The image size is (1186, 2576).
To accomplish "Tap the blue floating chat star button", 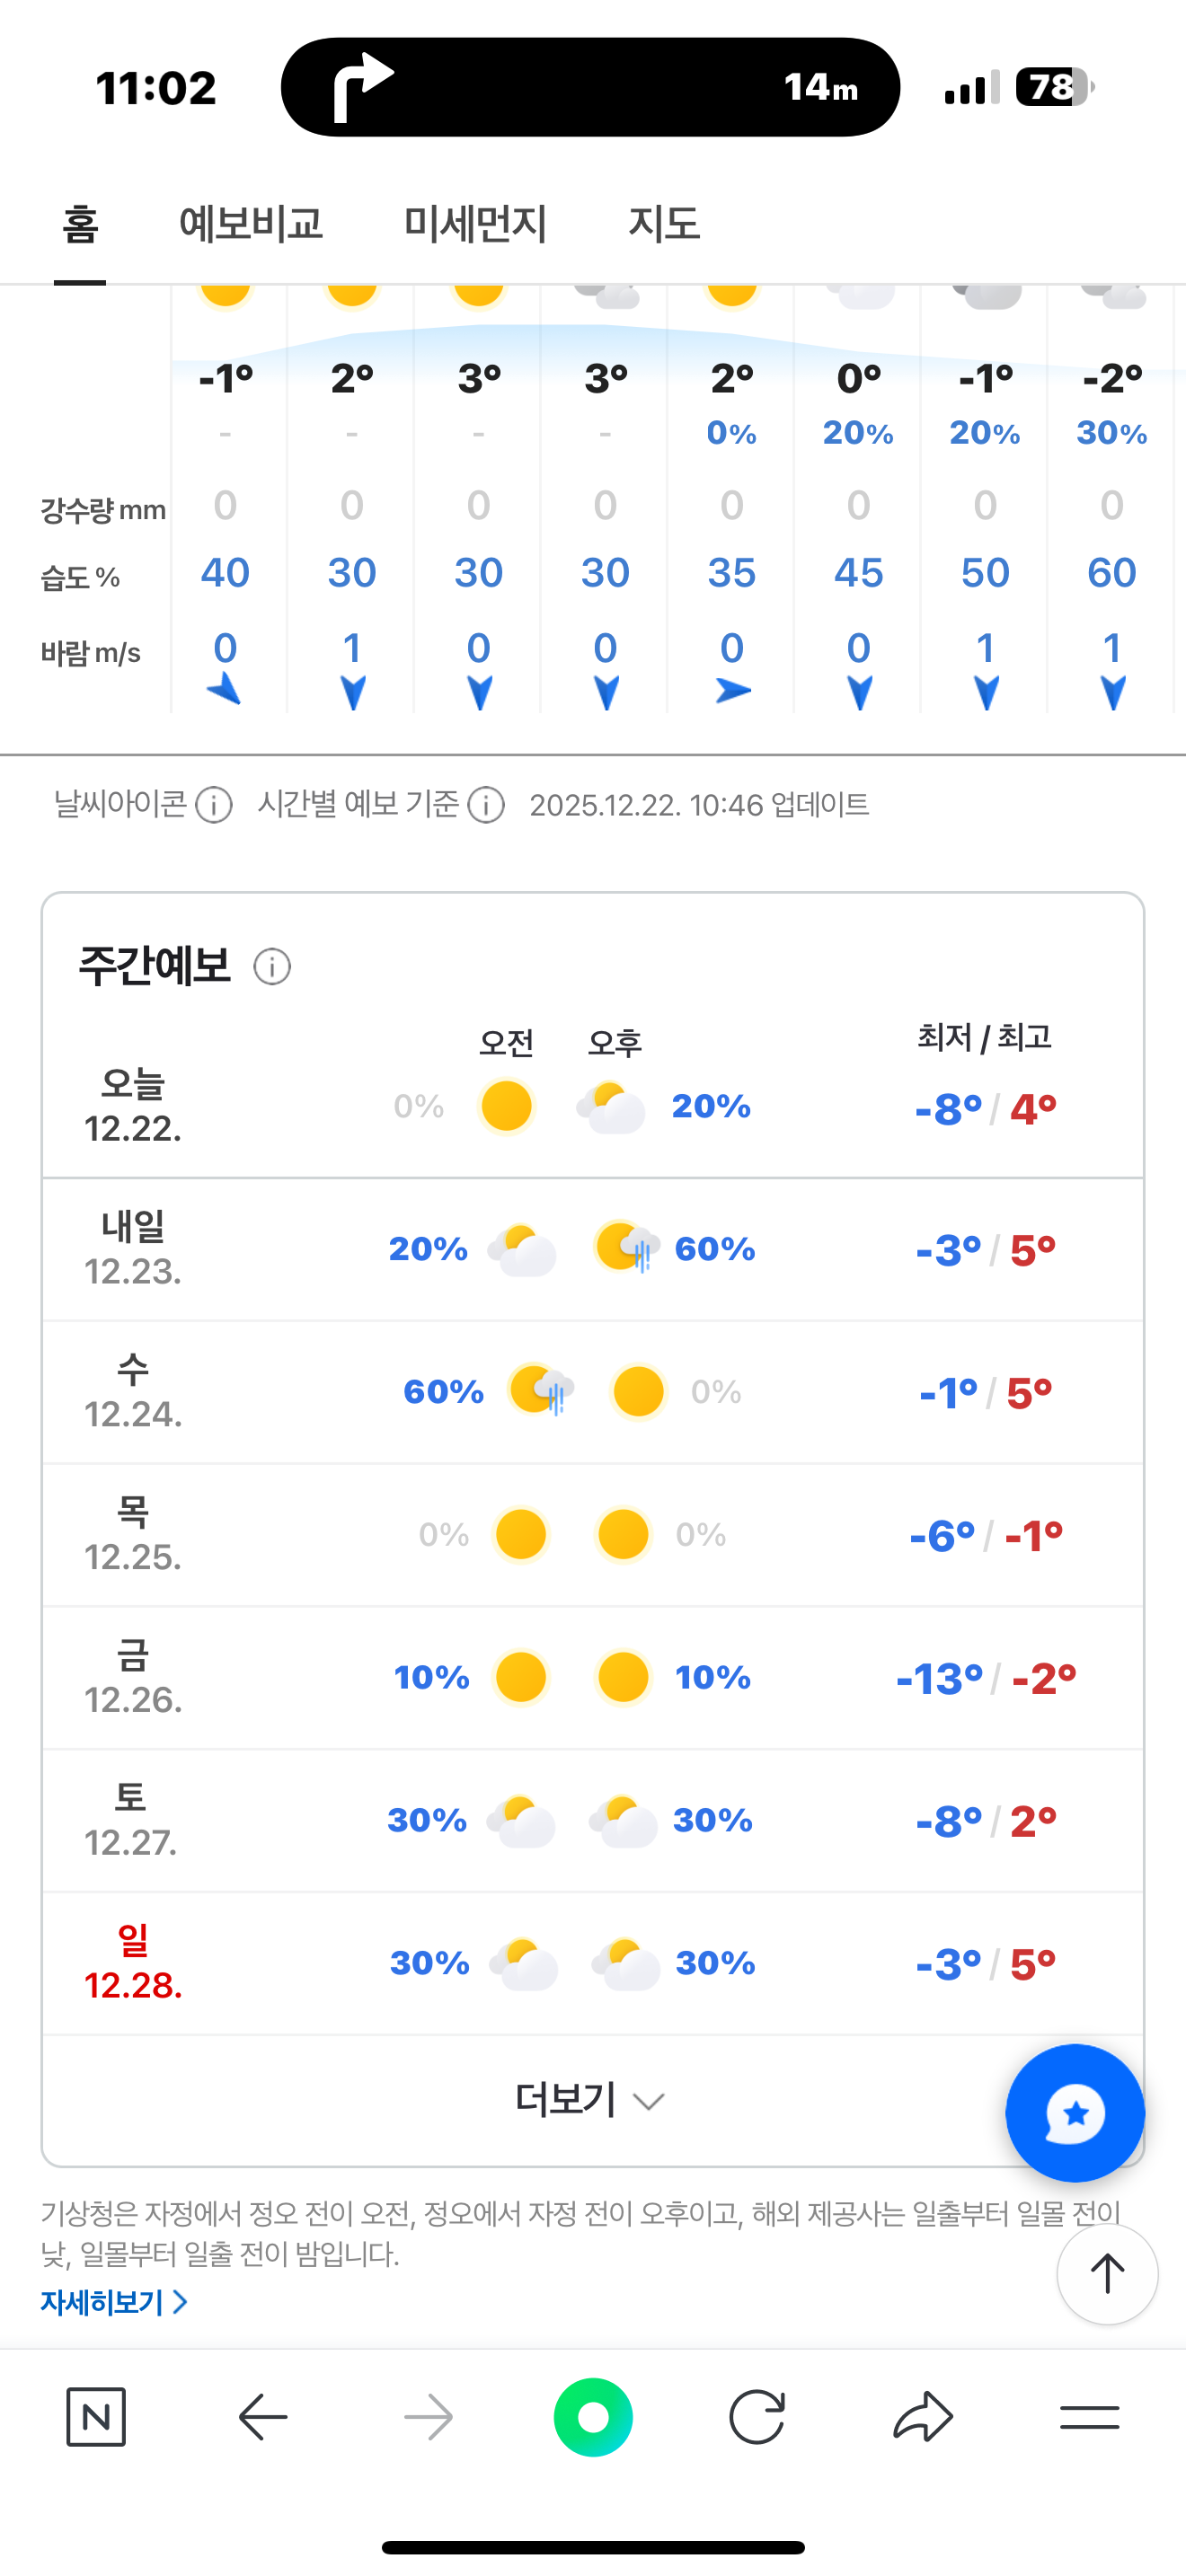I will 1075,2113.
